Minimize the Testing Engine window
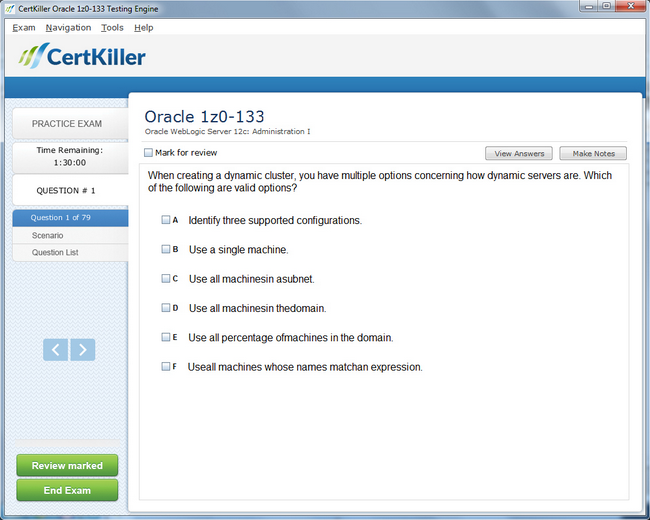The width and height of the screenshot is (650, 520). (589, 6)
